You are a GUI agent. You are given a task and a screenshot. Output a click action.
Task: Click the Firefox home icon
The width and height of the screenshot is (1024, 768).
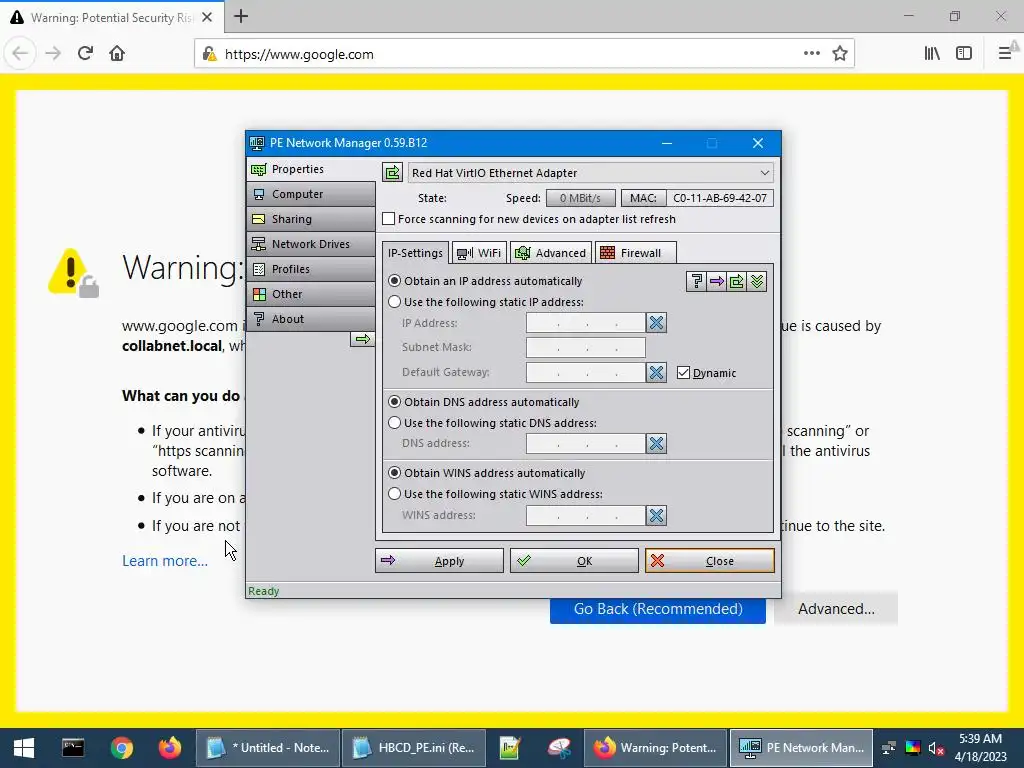click(117, 54)
